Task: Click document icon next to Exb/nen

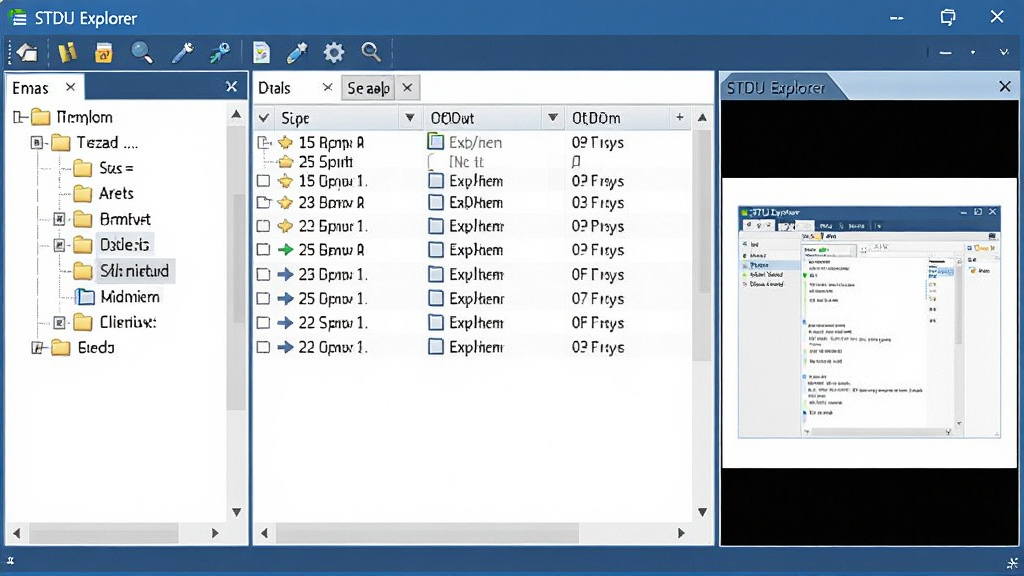Action: (x=436, y=142)
